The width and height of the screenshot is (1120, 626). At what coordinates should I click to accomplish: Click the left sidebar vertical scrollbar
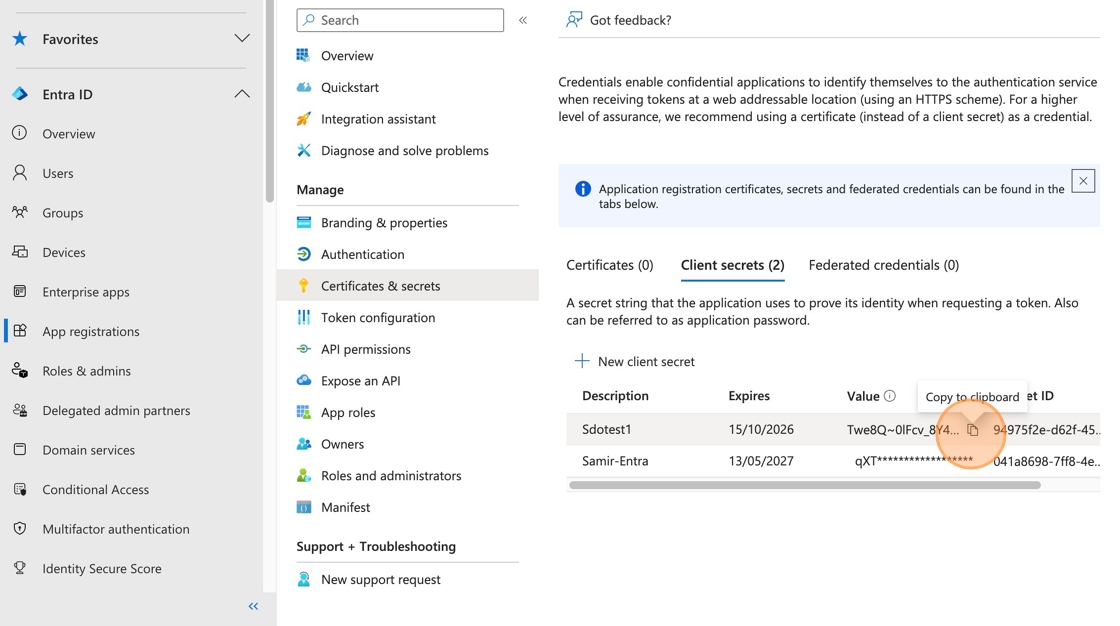click(269, 101)
